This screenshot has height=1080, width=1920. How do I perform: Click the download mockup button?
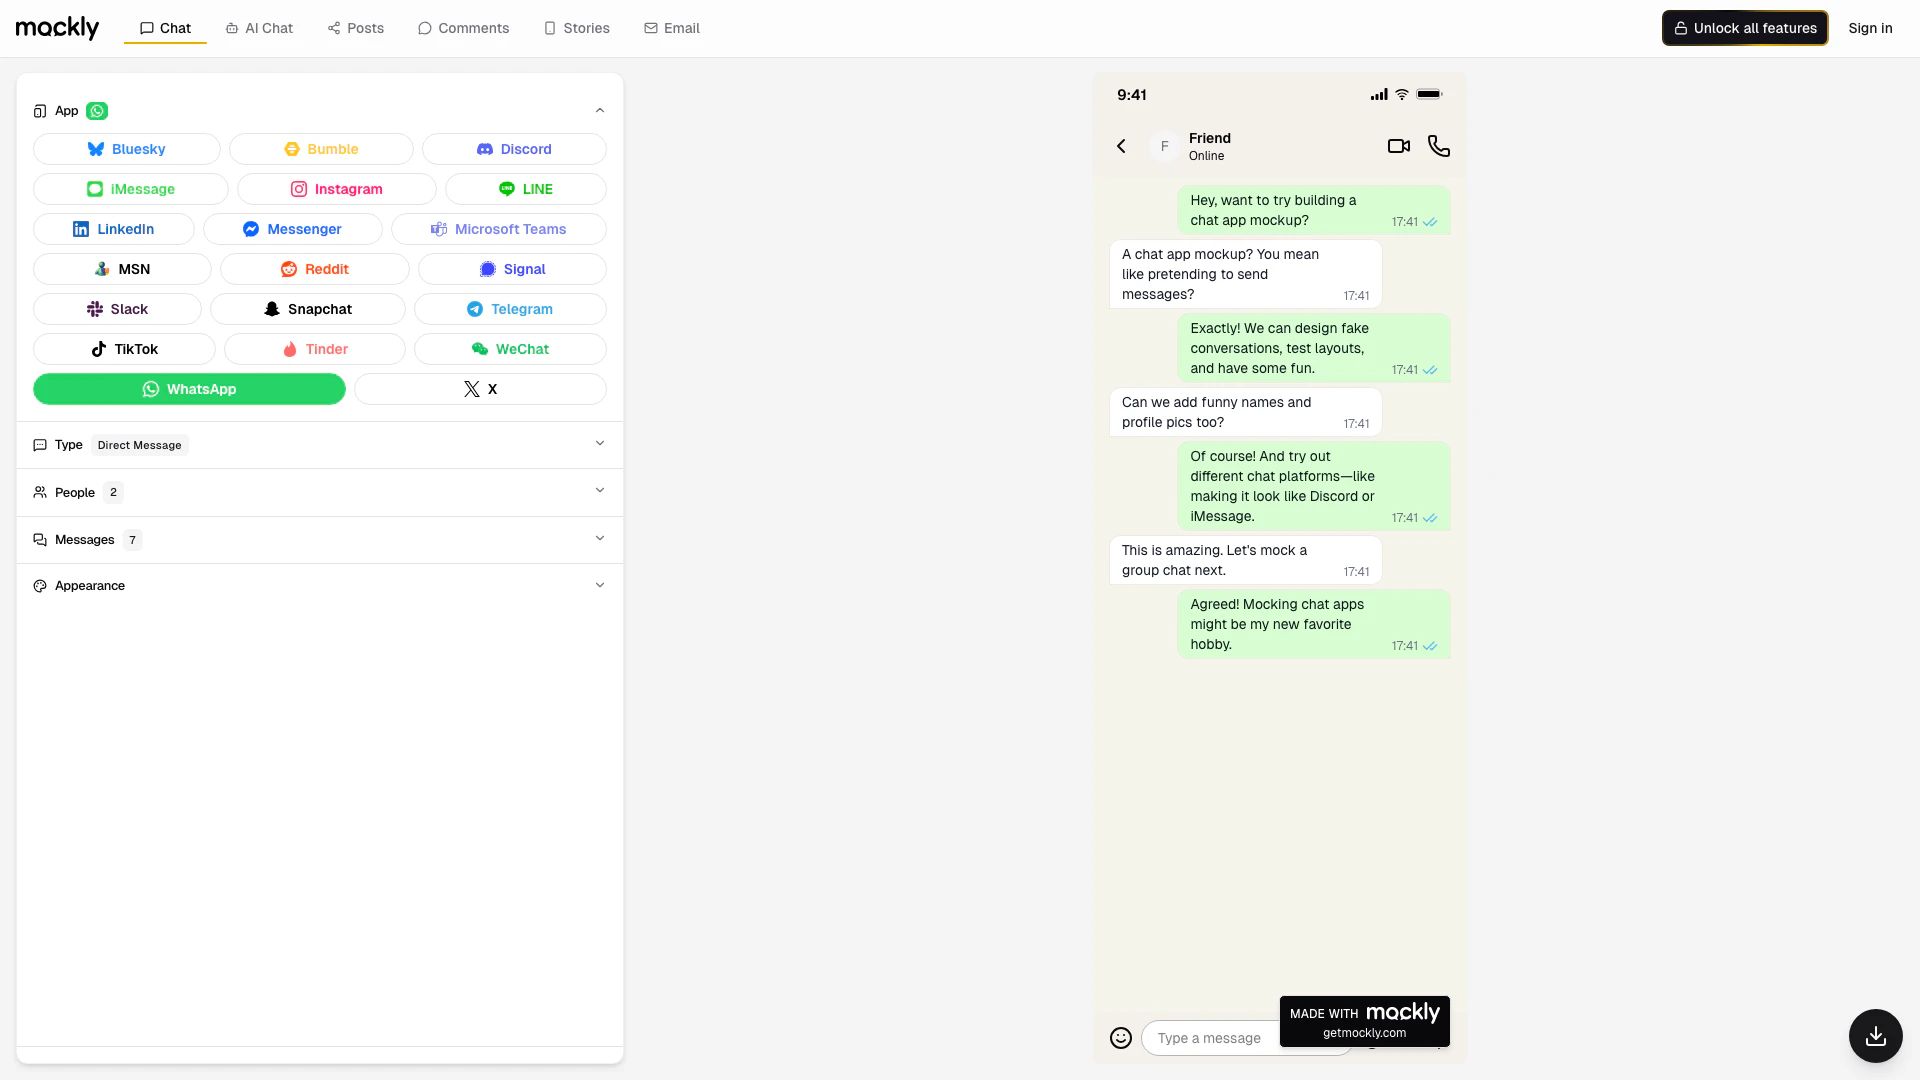(x=1875, y=1036)
